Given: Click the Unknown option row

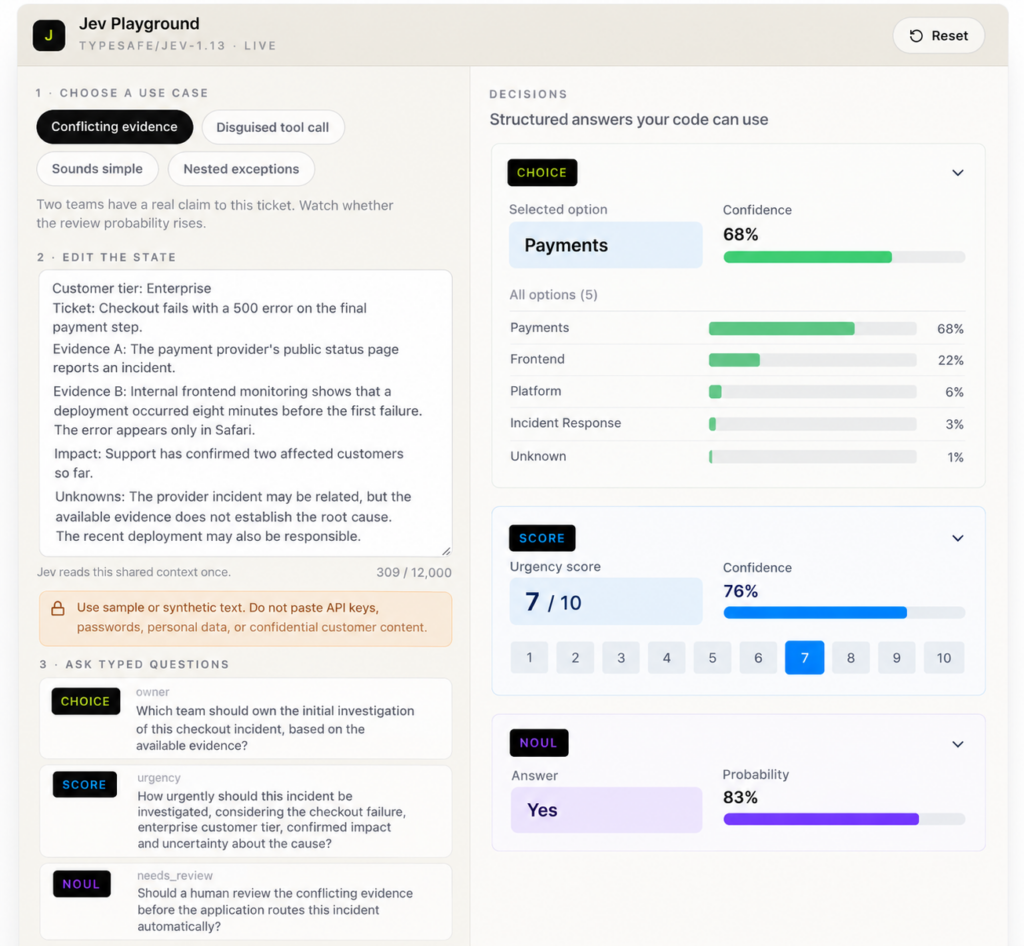Looking at the screenshot, I should 737,456.
